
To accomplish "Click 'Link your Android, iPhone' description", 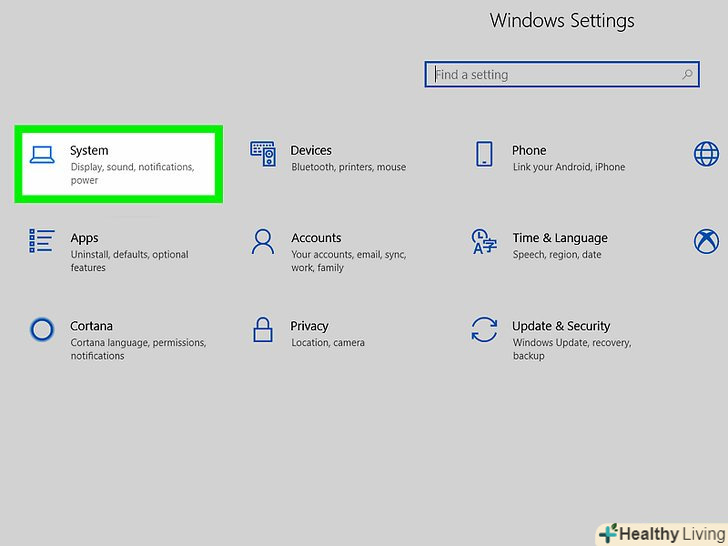I will (569, 167).
